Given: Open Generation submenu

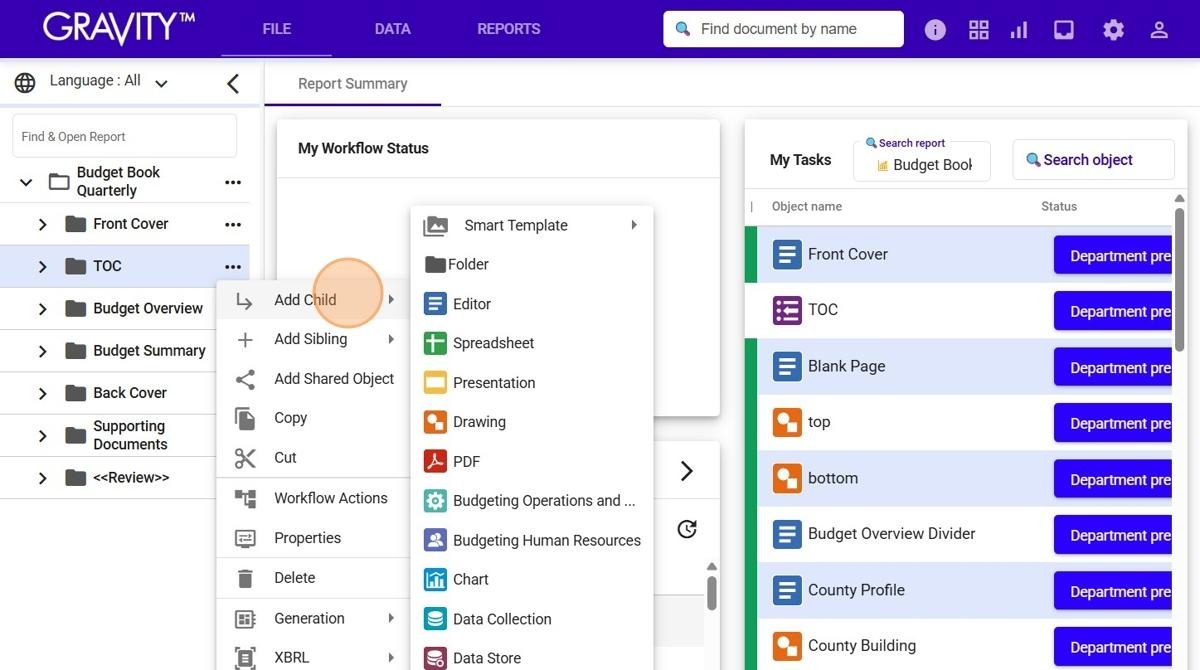Looking at the screenshot, I should [313, 619].
